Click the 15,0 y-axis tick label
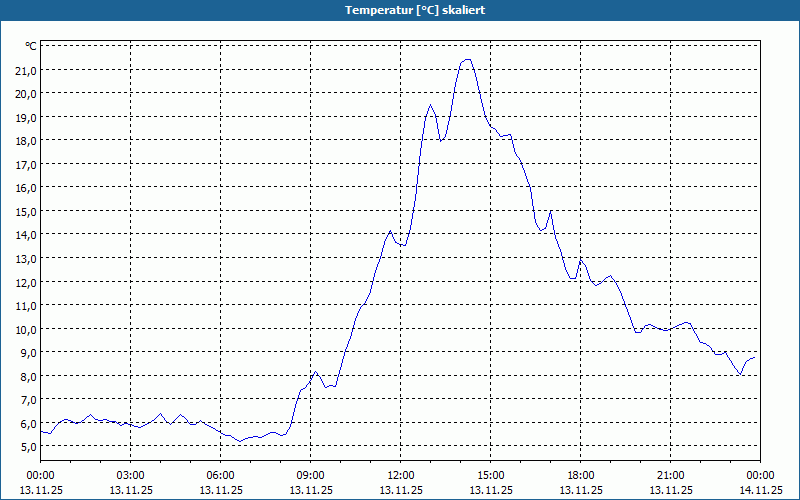 (26, 212)
